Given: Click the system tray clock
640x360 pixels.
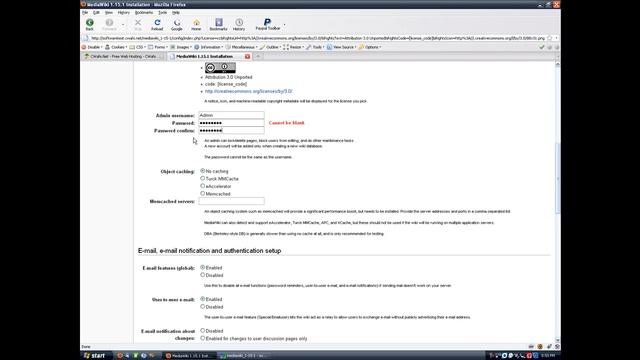Looking at the screenshot, I should tap(548, 356).
